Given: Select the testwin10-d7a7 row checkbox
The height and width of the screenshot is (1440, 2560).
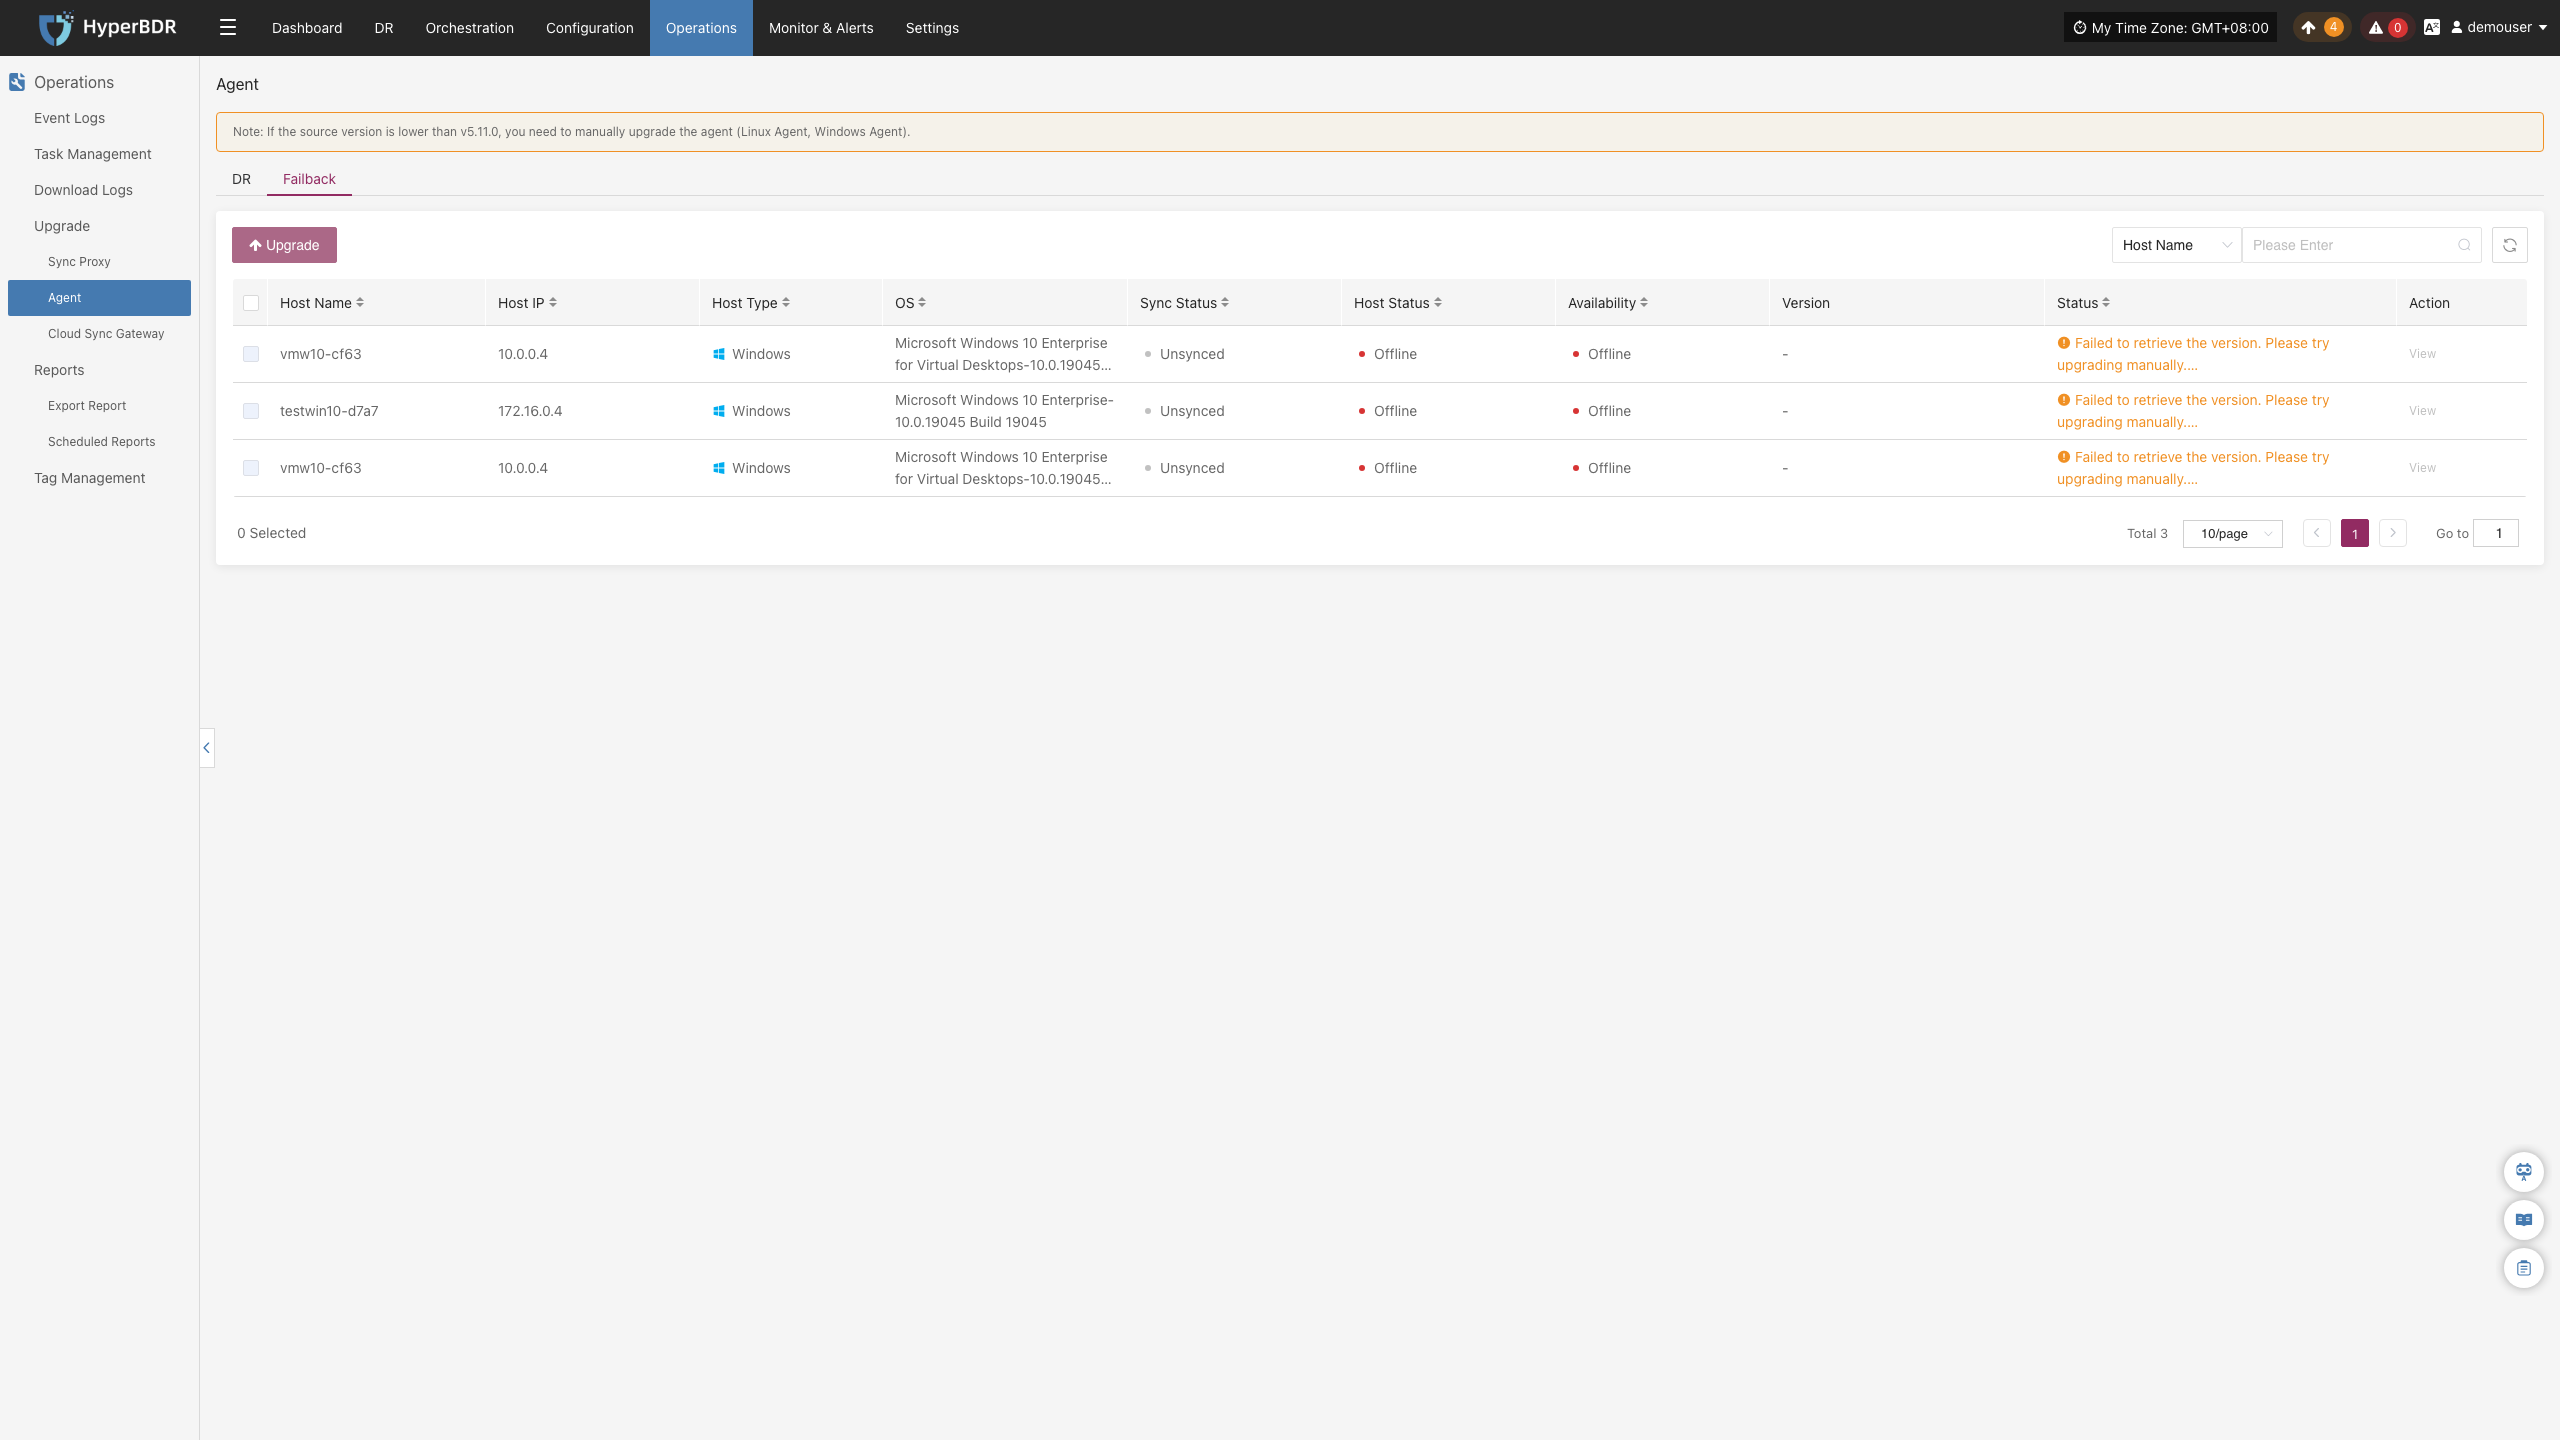Looking at the screenshot, I should (251, 411).
